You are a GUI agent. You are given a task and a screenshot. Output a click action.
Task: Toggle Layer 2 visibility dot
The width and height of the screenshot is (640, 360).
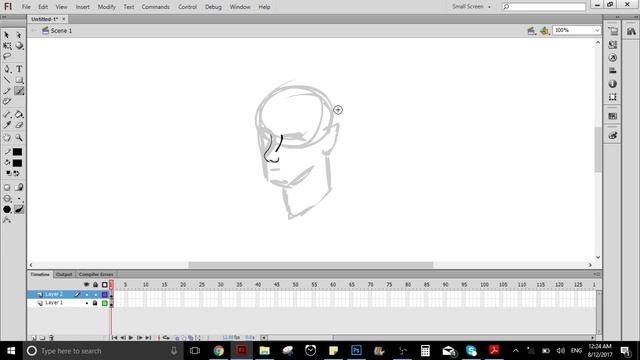click(x=87, y=294)
